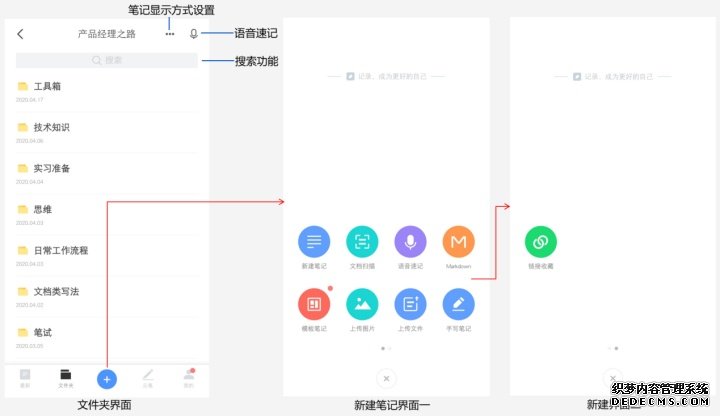Choose the red 模板笔记 icon
Image resolution: width=720 pixels, height=416 pixels.
click(x=314, y=304)
